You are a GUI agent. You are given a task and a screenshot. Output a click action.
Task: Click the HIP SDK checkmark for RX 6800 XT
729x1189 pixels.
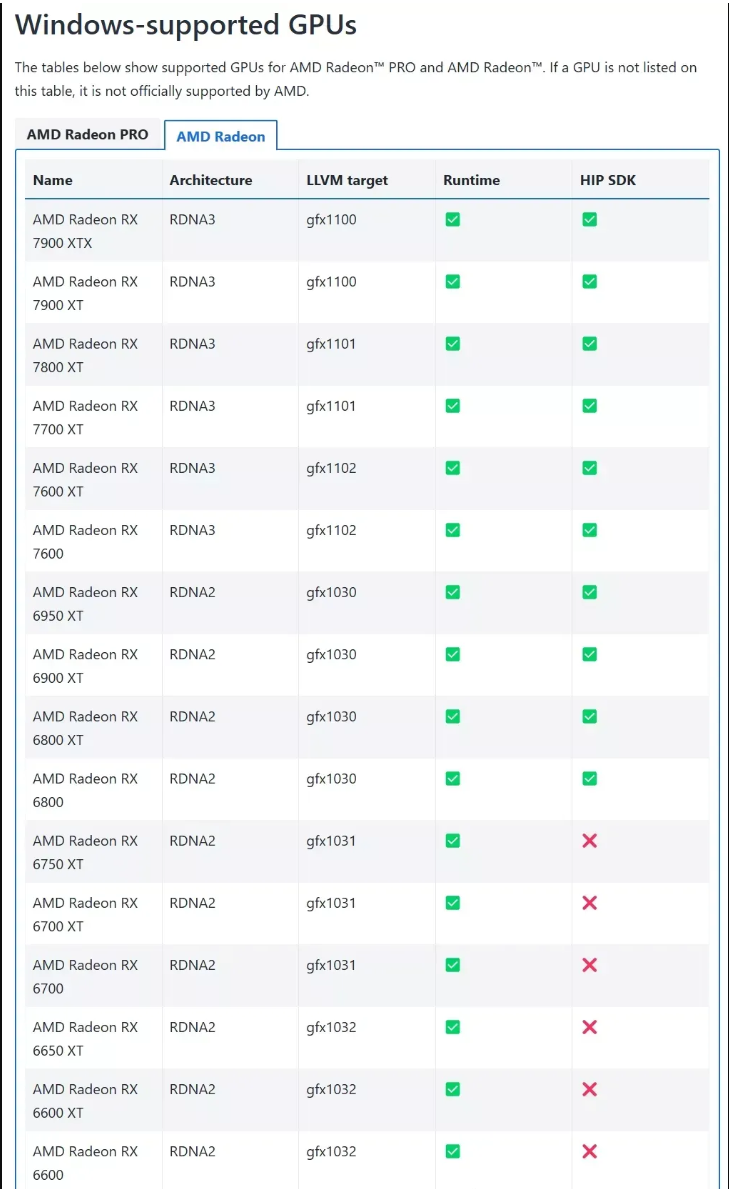click(x=589, y=717)
